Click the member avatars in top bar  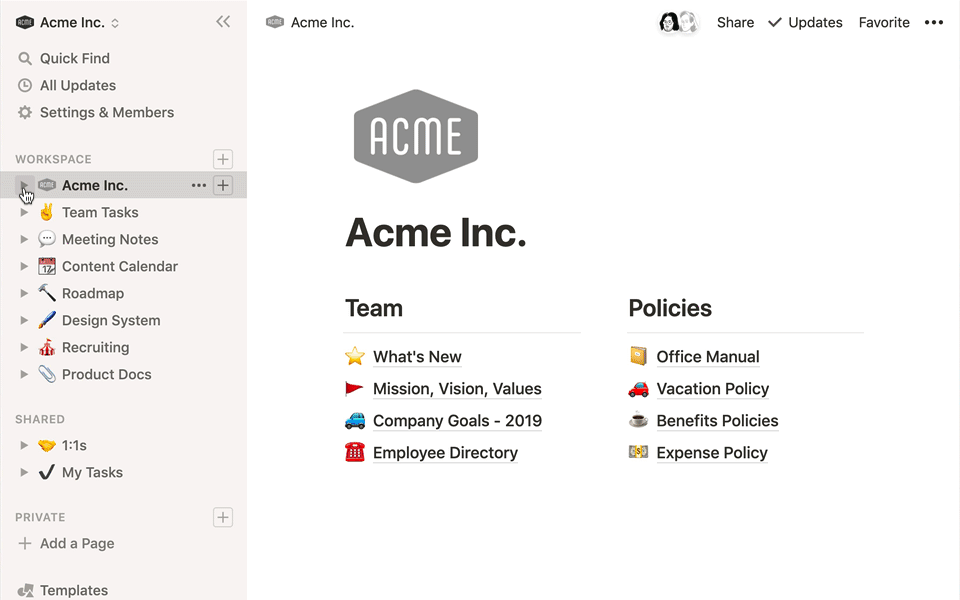[677, 22]
